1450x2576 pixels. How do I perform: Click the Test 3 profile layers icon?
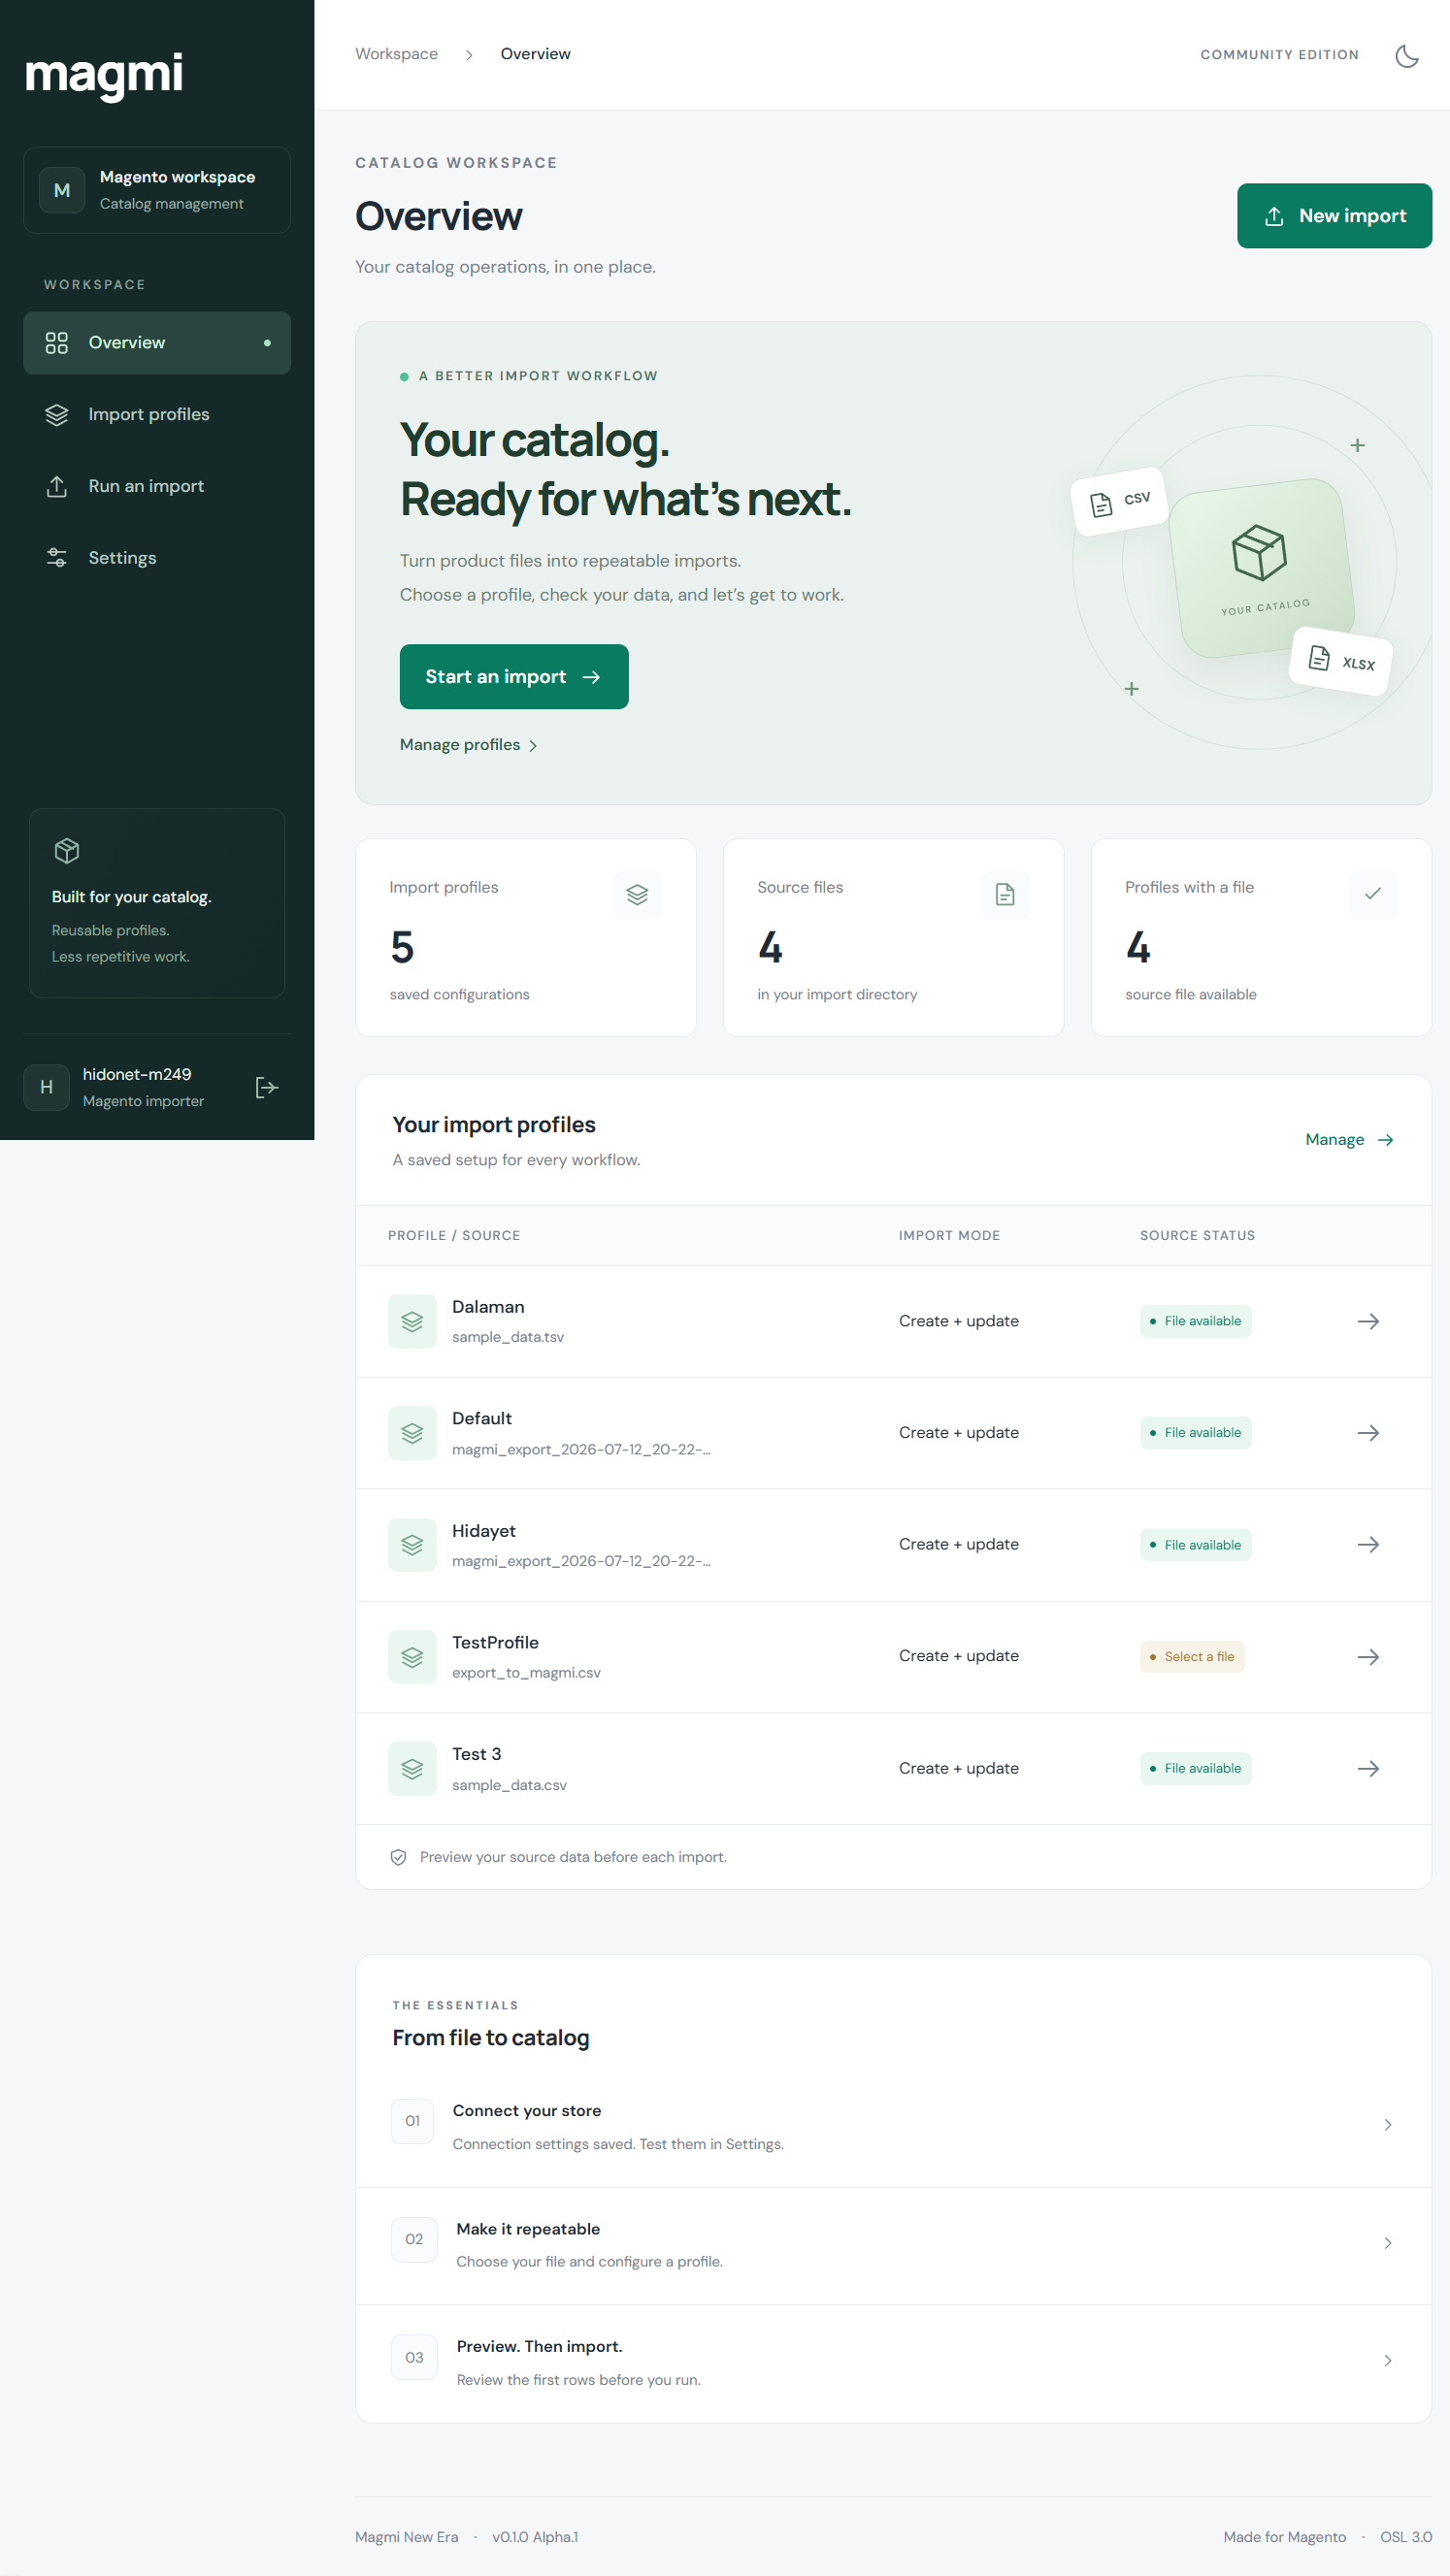412,1769
